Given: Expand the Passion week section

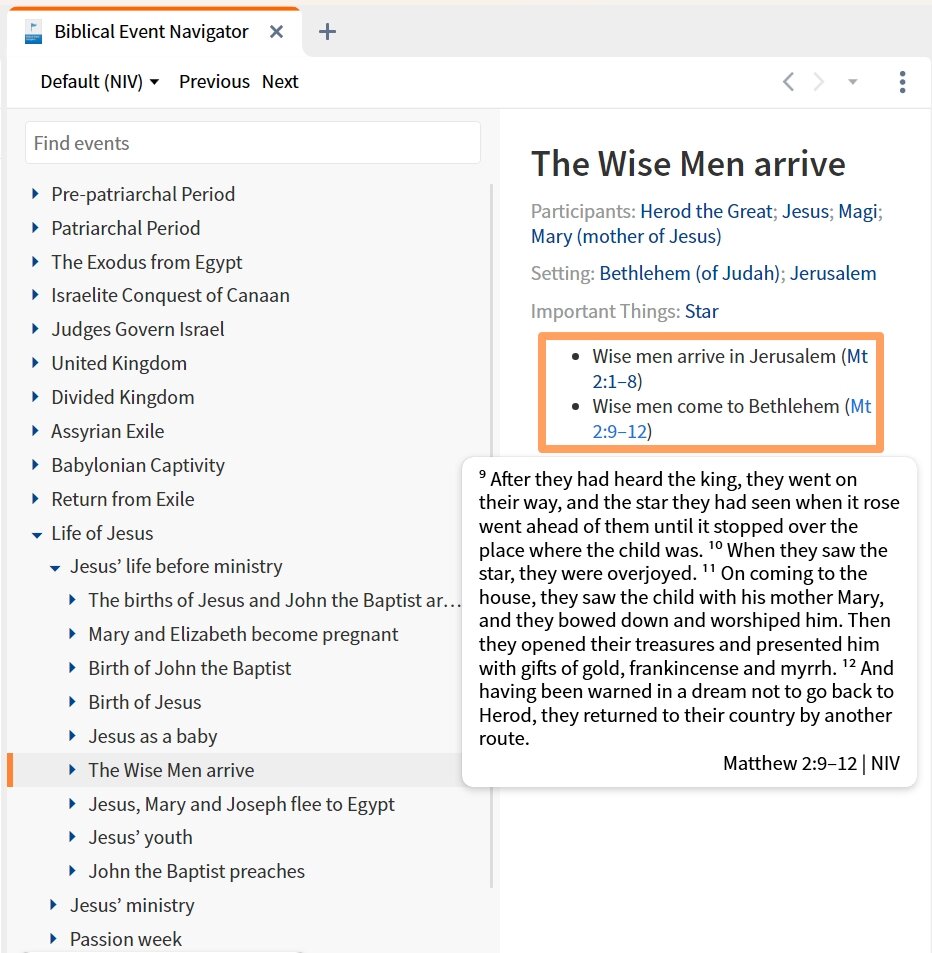Looking at the screenshot, I should (x=52, y=939).
